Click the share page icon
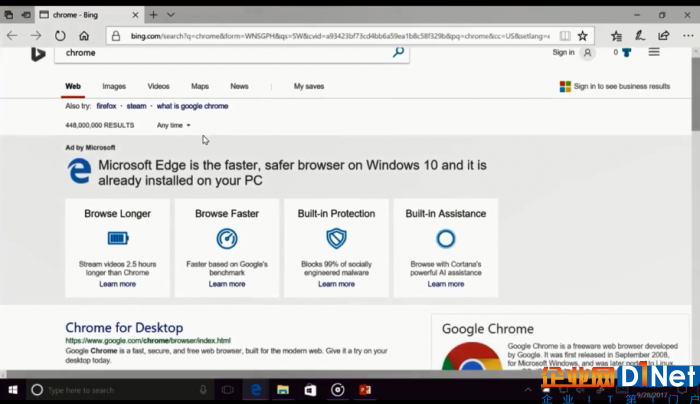The image size is (700, 404). pos(664,36)
